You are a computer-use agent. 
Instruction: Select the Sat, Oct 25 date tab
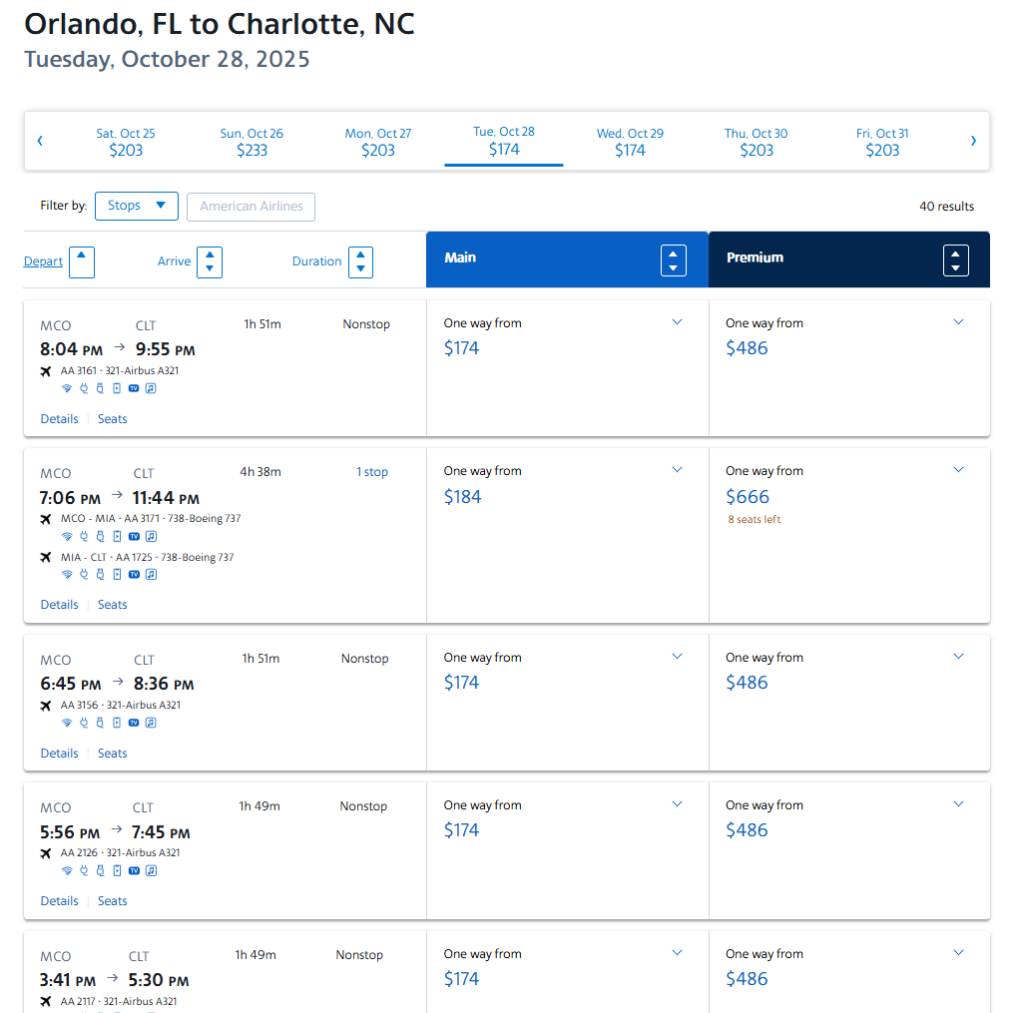pos(126,142)
